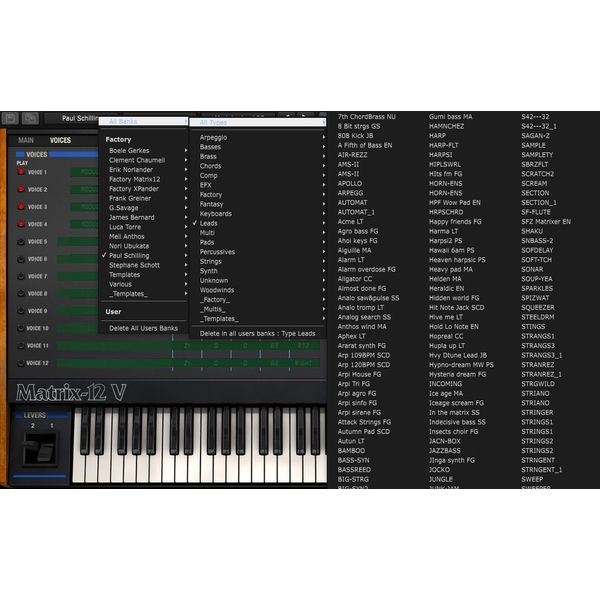Select preset 'Happy friends FG'
Screen dimensions: 600x600
pyautogui.click(x=455, y=222)
